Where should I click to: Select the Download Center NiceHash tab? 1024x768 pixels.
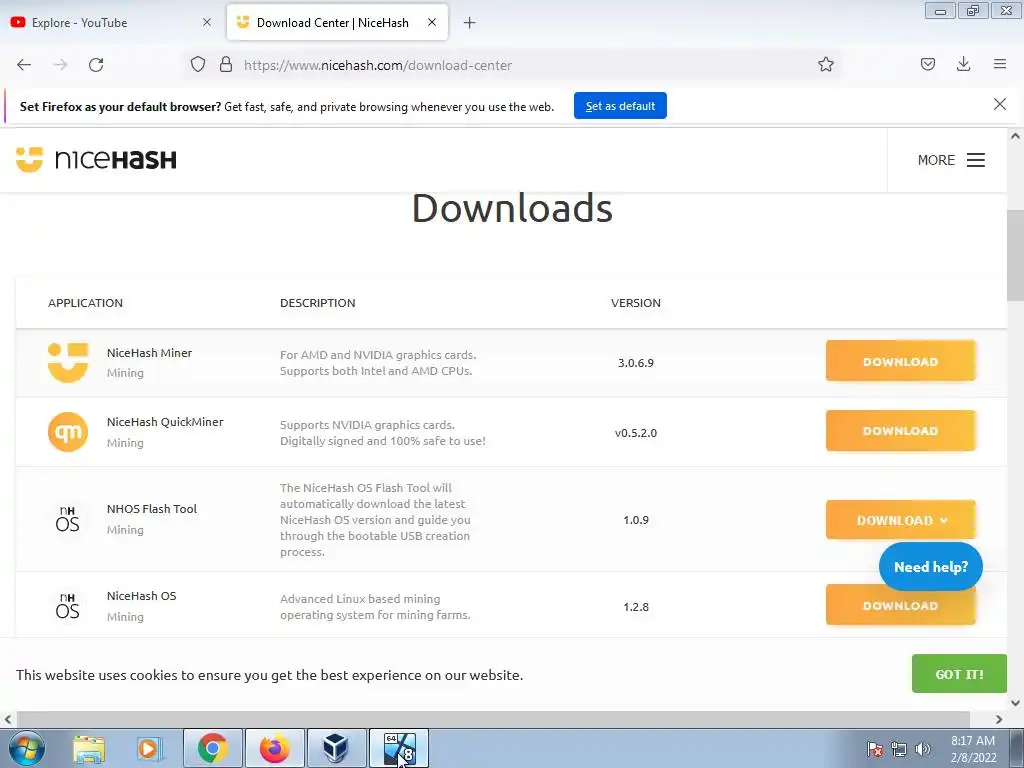(338, 22)
